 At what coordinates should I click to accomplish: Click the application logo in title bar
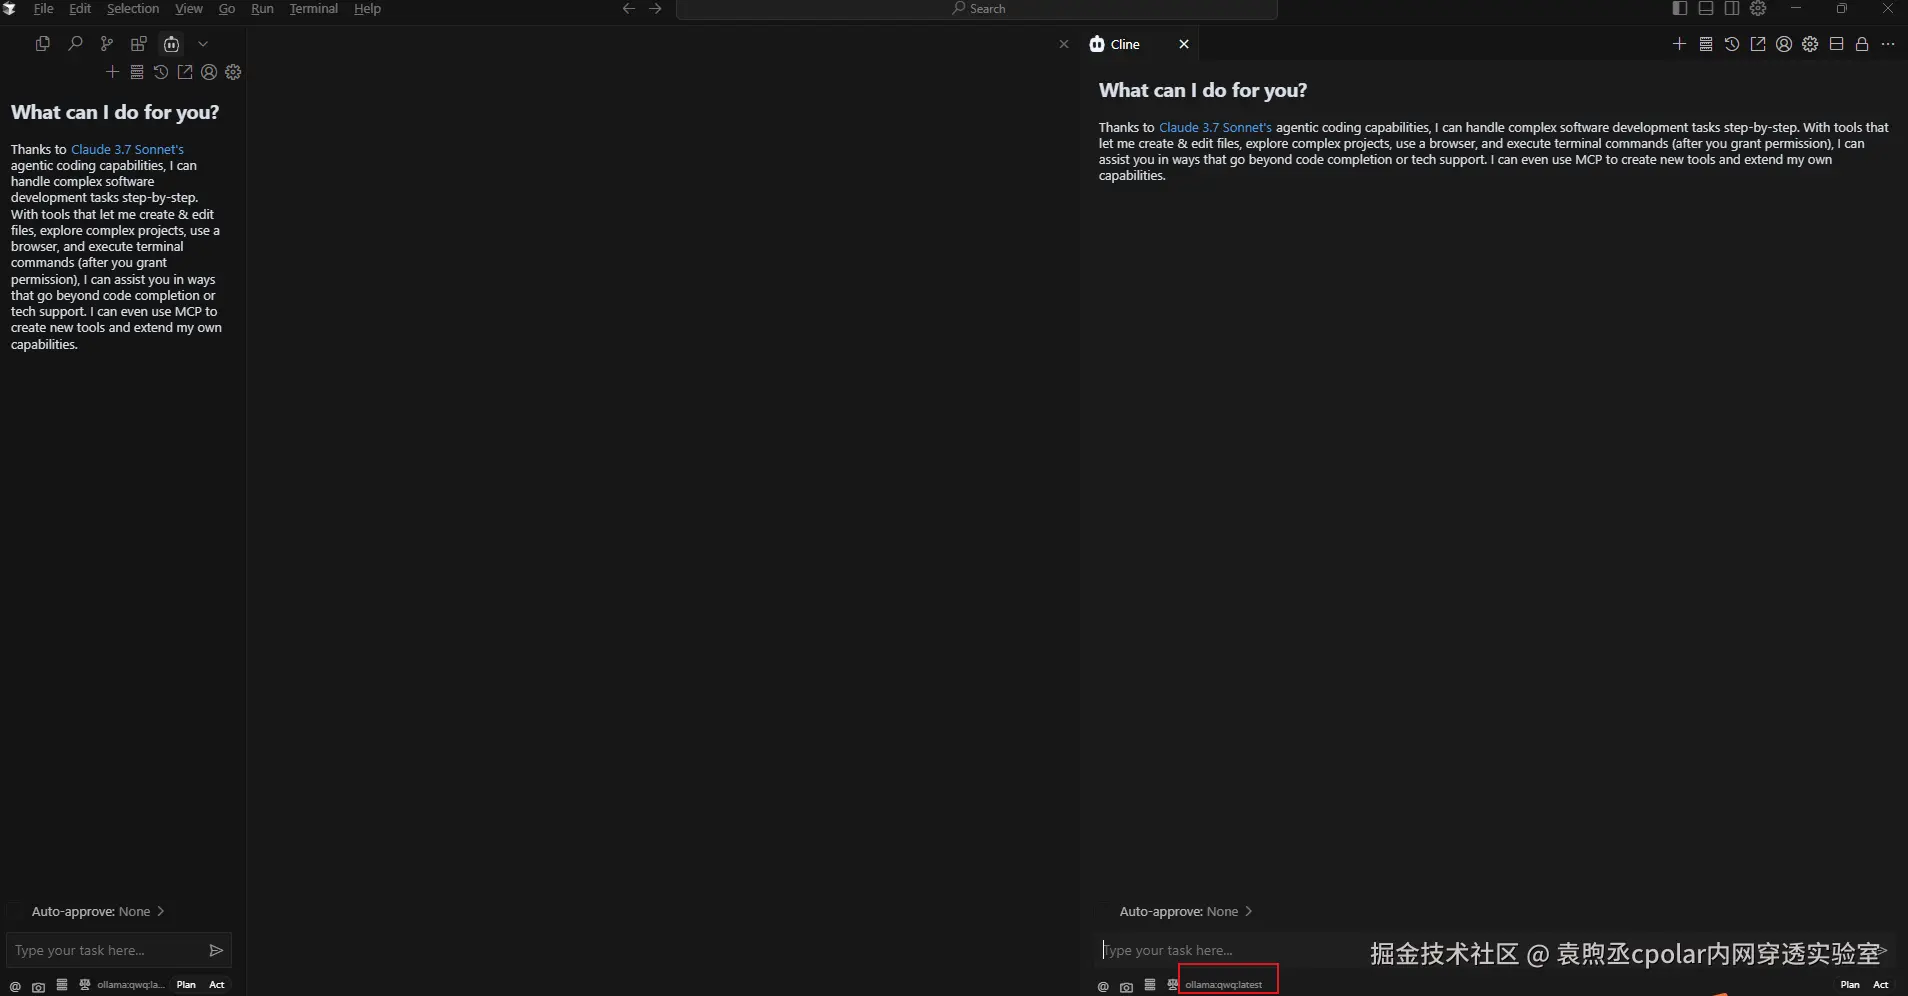tap(10, 8)
